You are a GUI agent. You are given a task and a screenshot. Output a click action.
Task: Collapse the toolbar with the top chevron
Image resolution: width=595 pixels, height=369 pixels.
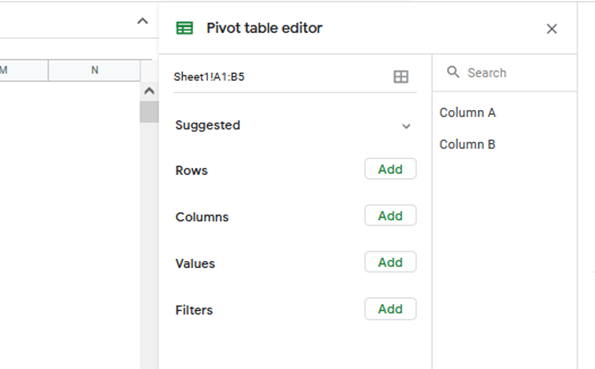[142, 21]
